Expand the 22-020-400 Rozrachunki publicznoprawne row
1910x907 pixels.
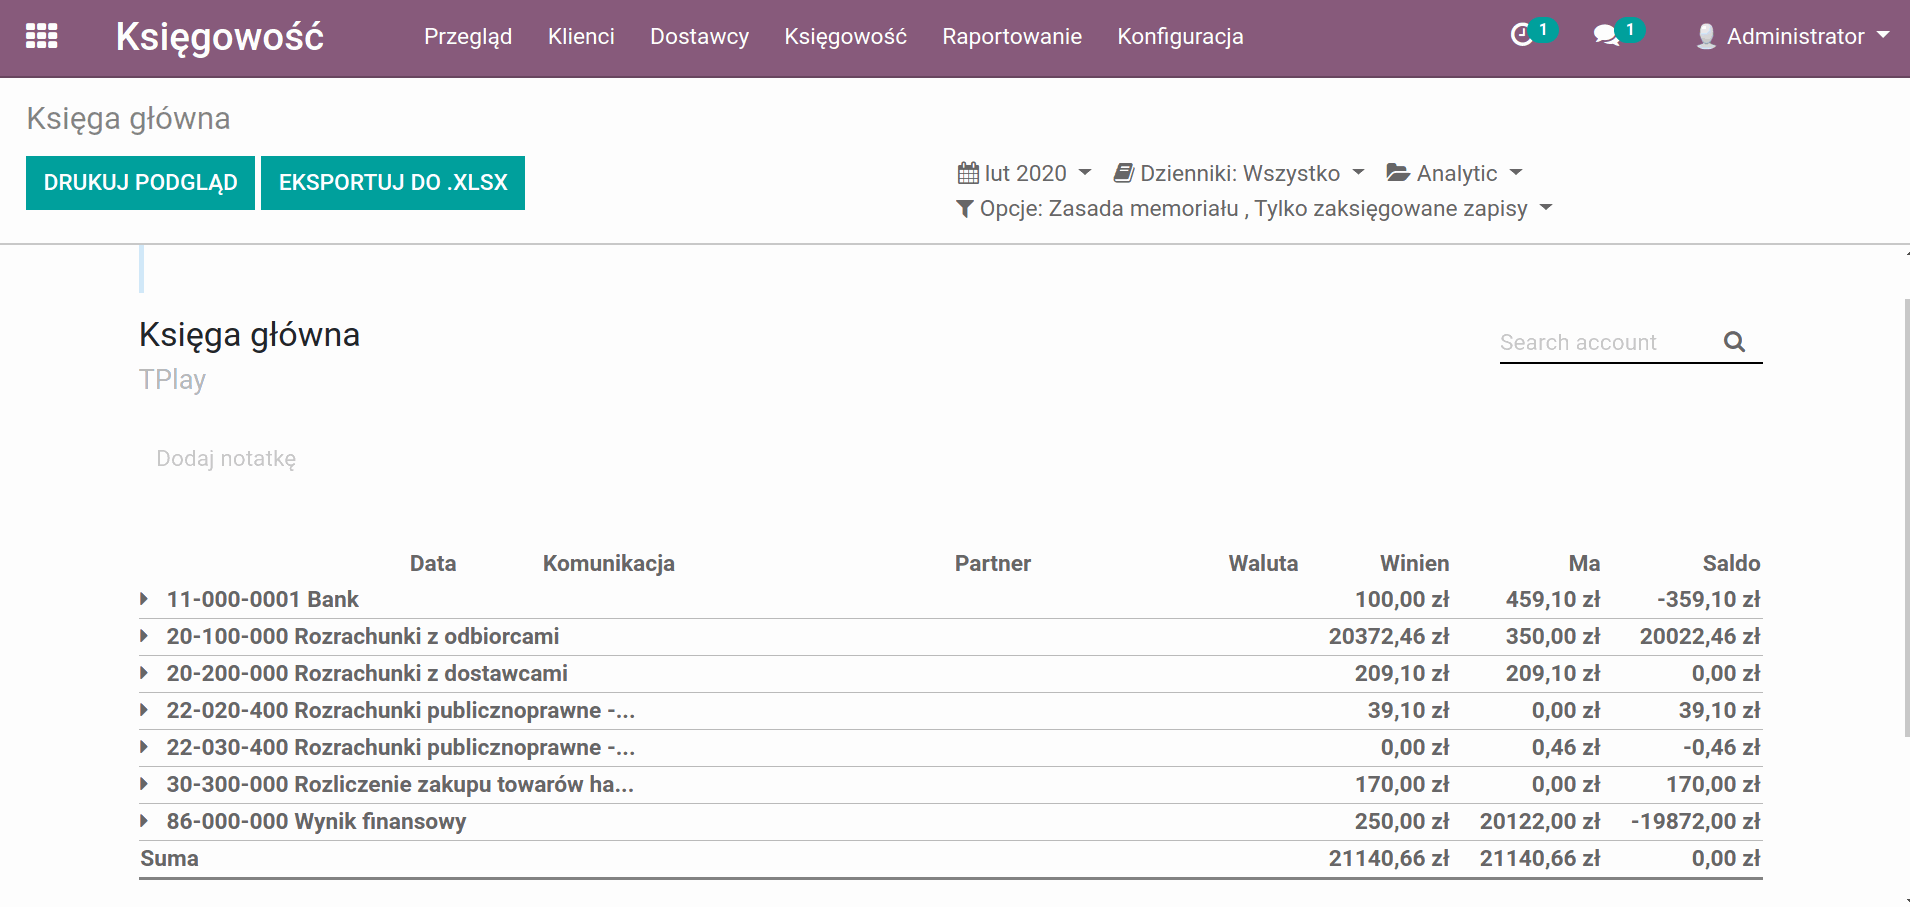click(144, 710)
